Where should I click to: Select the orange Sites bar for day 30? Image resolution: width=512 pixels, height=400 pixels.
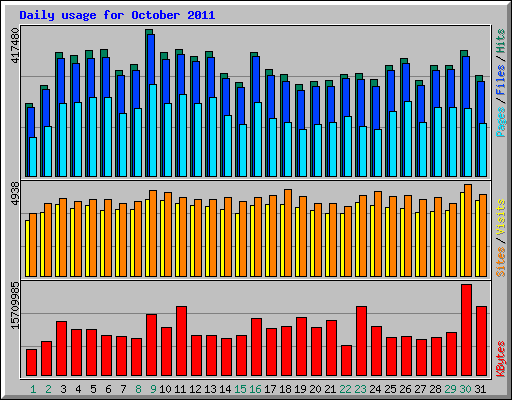[x=468, y=230]
